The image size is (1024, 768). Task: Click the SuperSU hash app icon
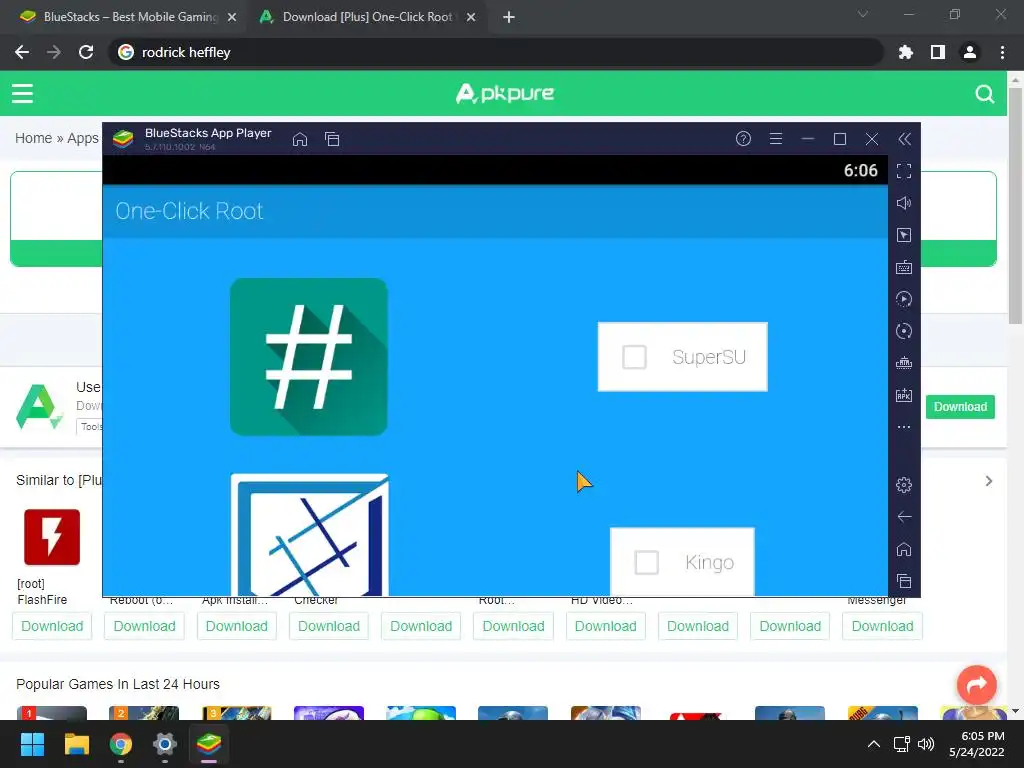click(x=309, y=357)
